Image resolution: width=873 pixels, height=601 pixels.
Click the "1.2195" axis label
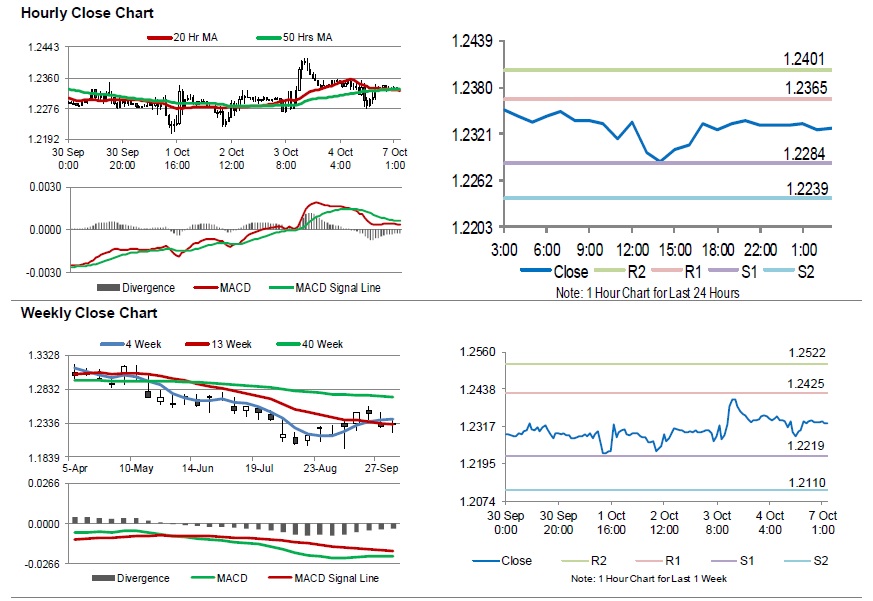(477, 464)
